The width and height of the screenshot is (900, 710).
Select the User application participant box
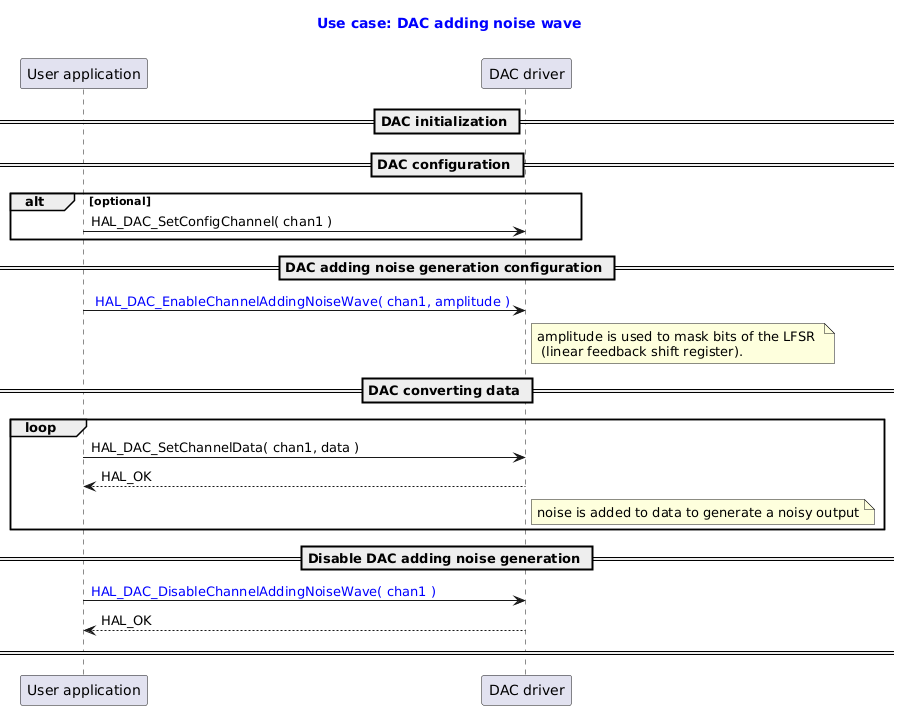click(83, 73)
